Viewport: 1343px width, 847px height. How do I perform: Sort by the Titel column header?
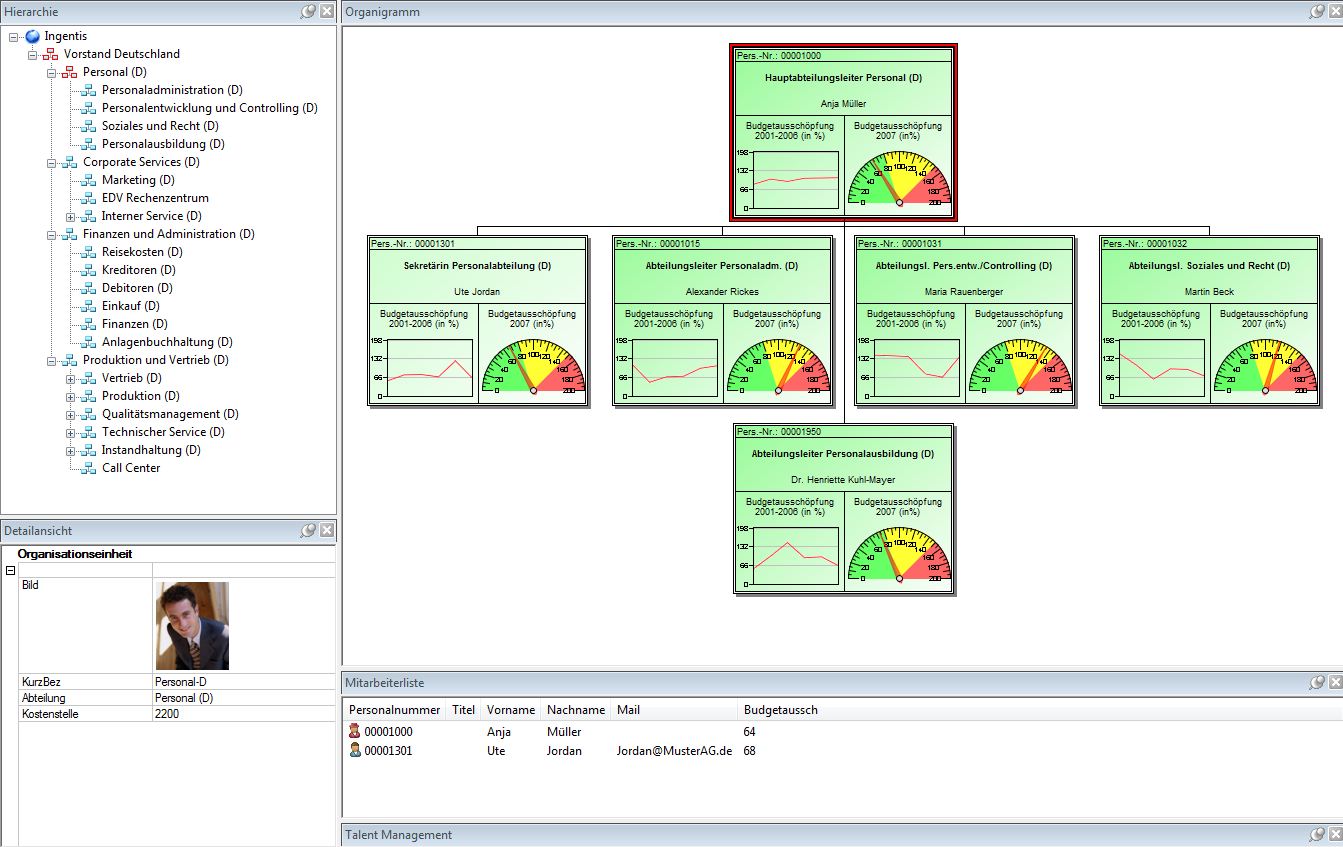pos(464,710)
